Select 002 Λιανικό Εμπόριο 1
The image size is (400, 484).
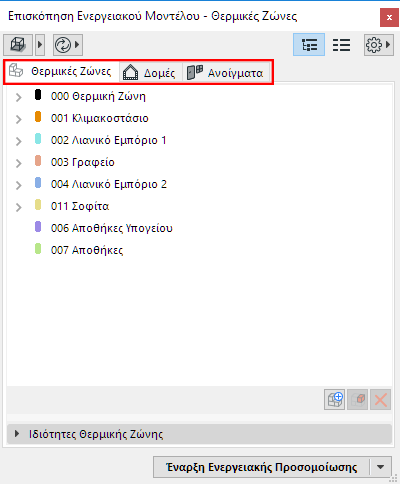[109, 140]
